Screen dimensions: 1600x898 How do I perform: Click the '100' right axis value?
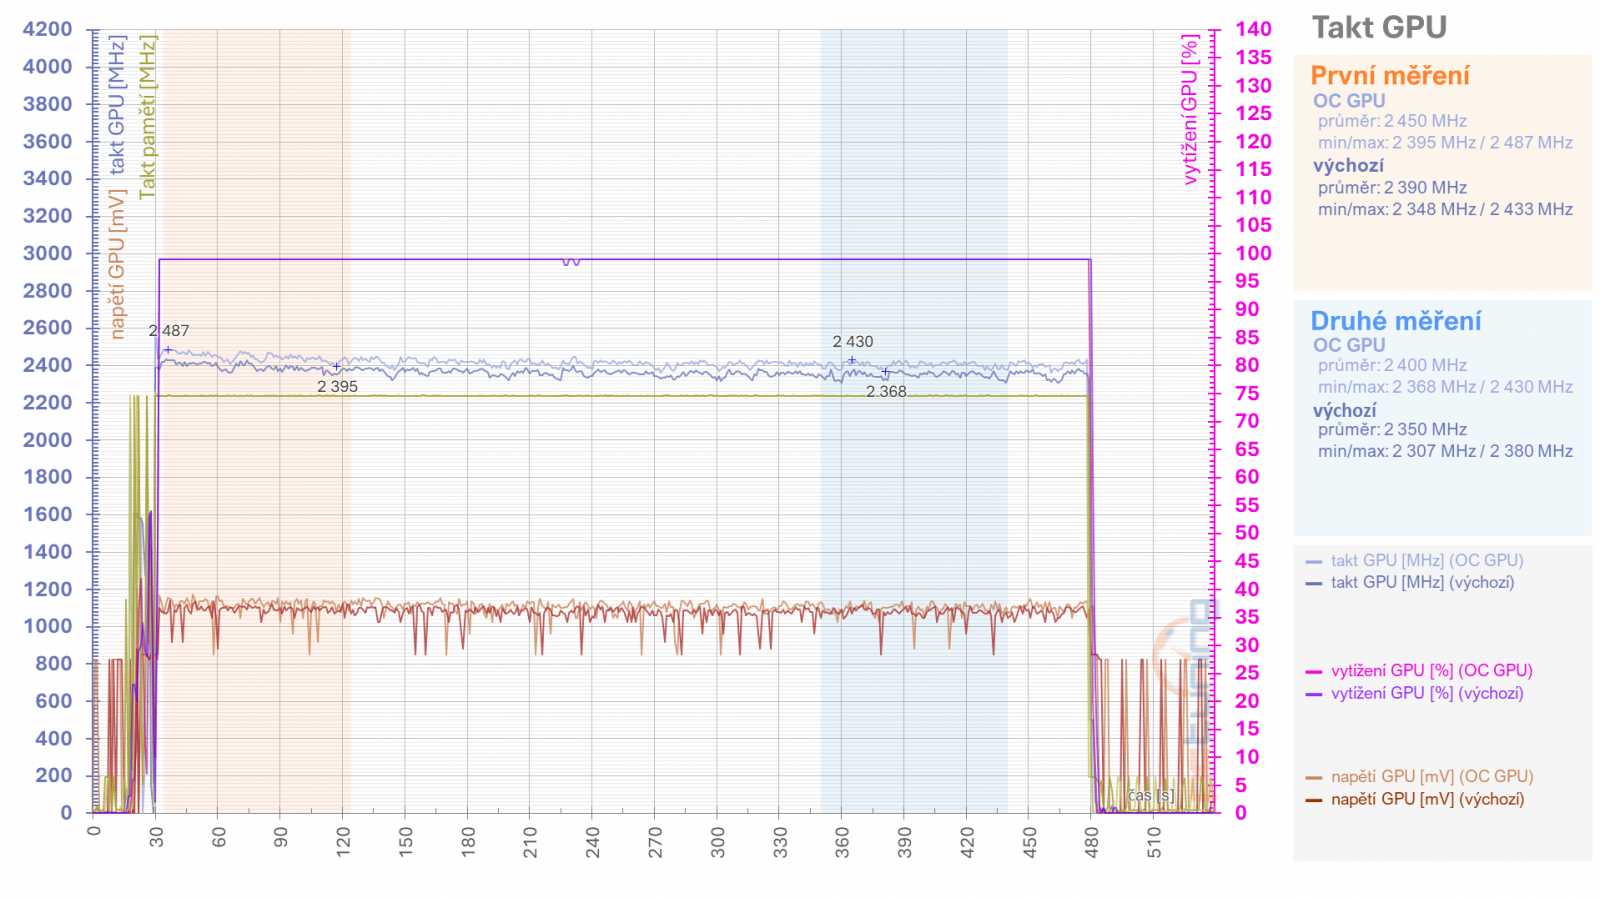point(1253,253)
